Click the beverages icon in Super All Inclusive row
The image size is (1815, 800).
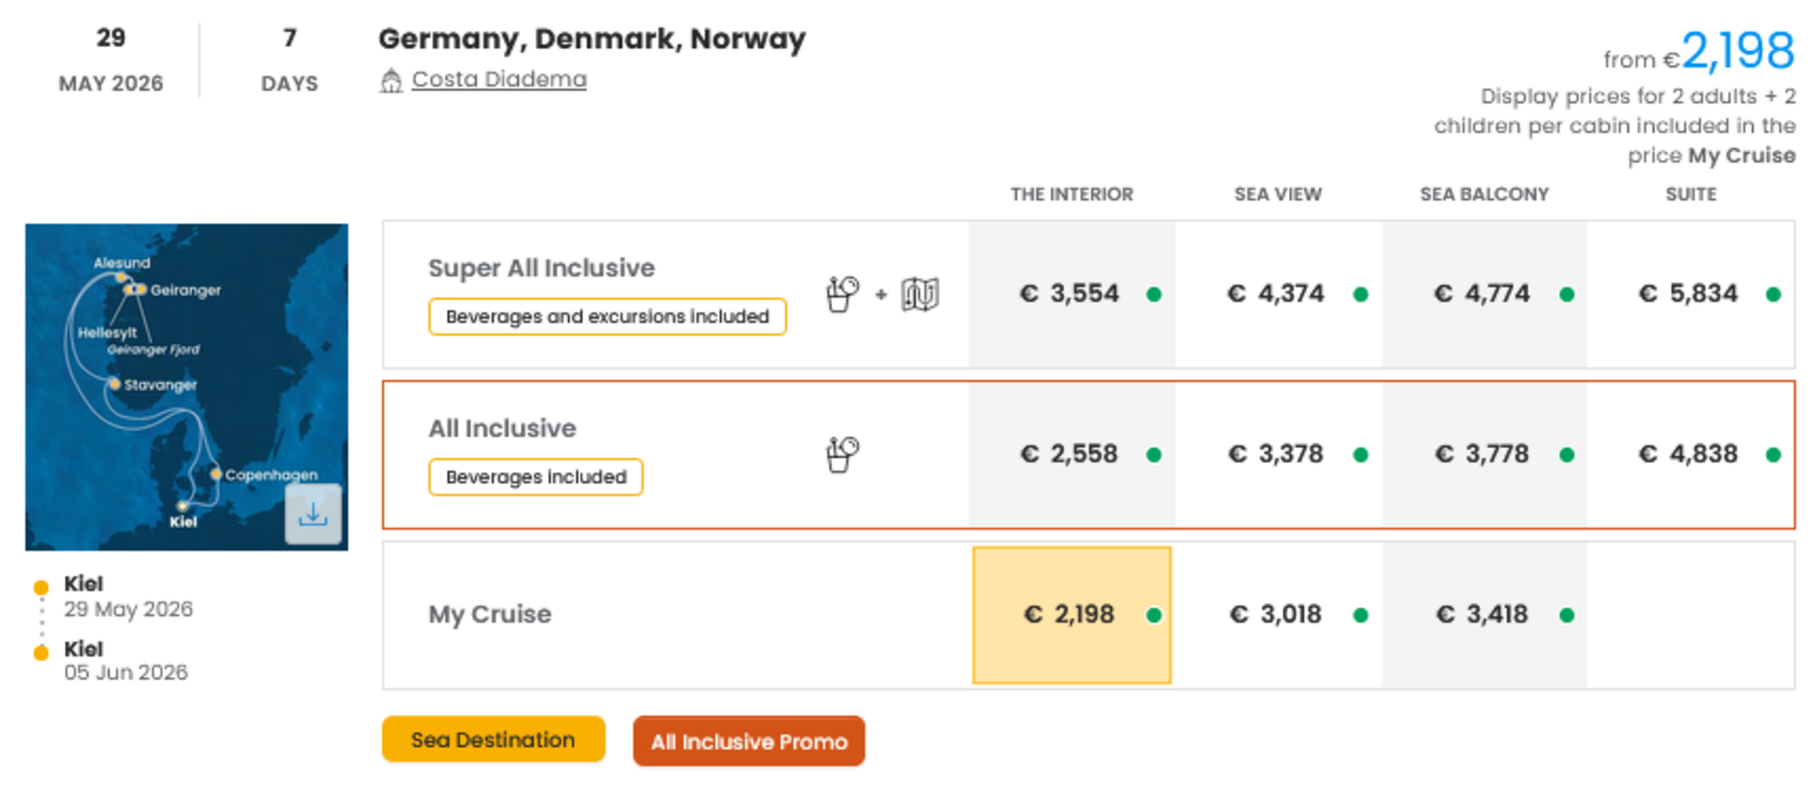pos(842,294)
